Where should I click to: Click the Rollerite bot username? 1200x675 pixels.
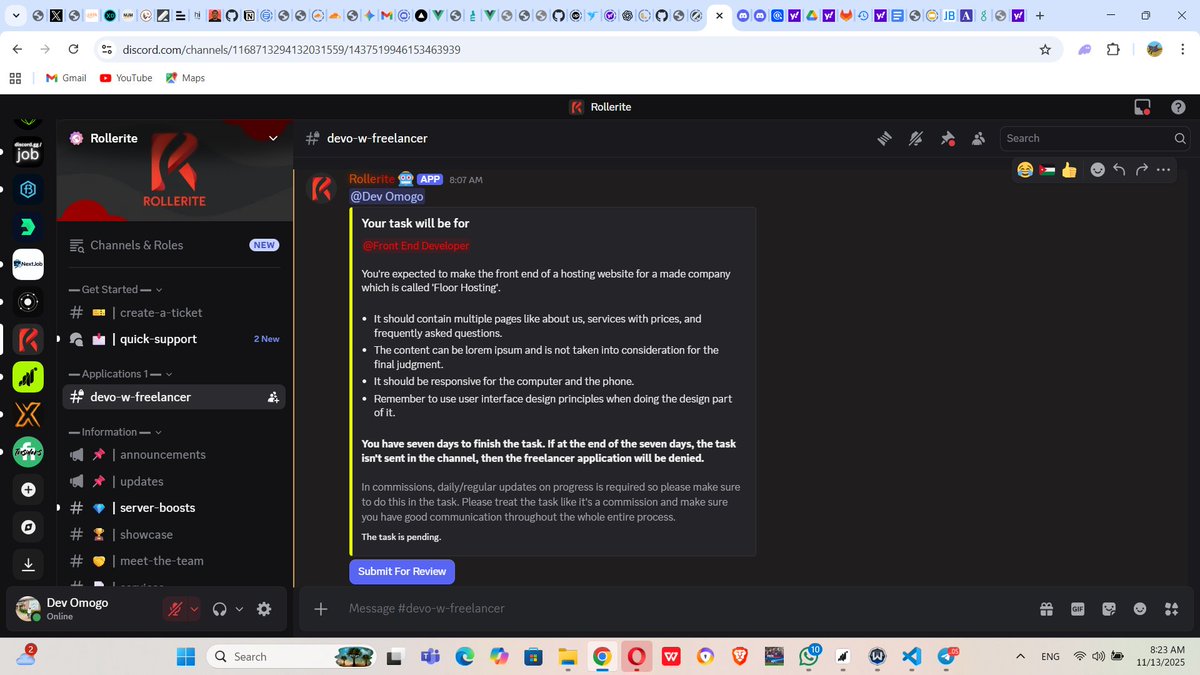coord(371,179)
